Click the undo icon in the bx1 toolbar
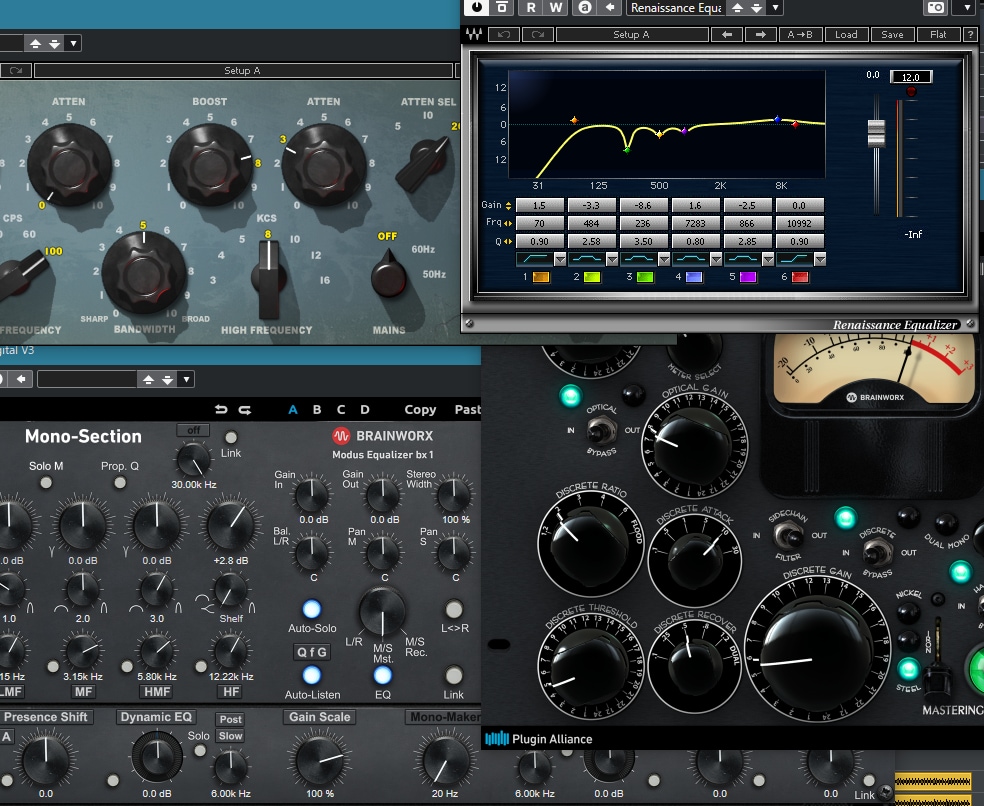The width and height of the screenshot is (984, 806). point(221,409)
